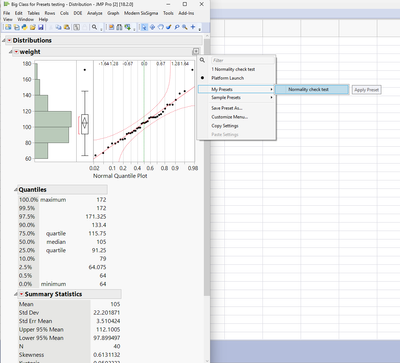The height and width of the screenshot is (363, 400).
Task: Click the save disk icon
Action: coord(40,27)
